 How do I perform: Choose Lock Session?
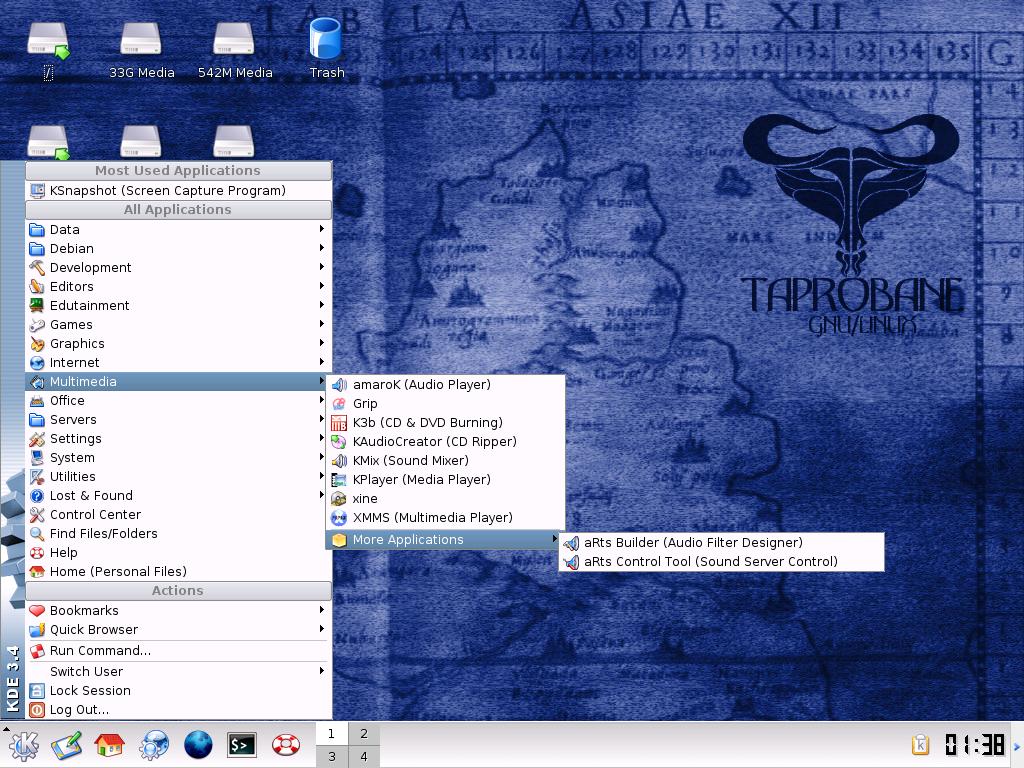point(178,690)
